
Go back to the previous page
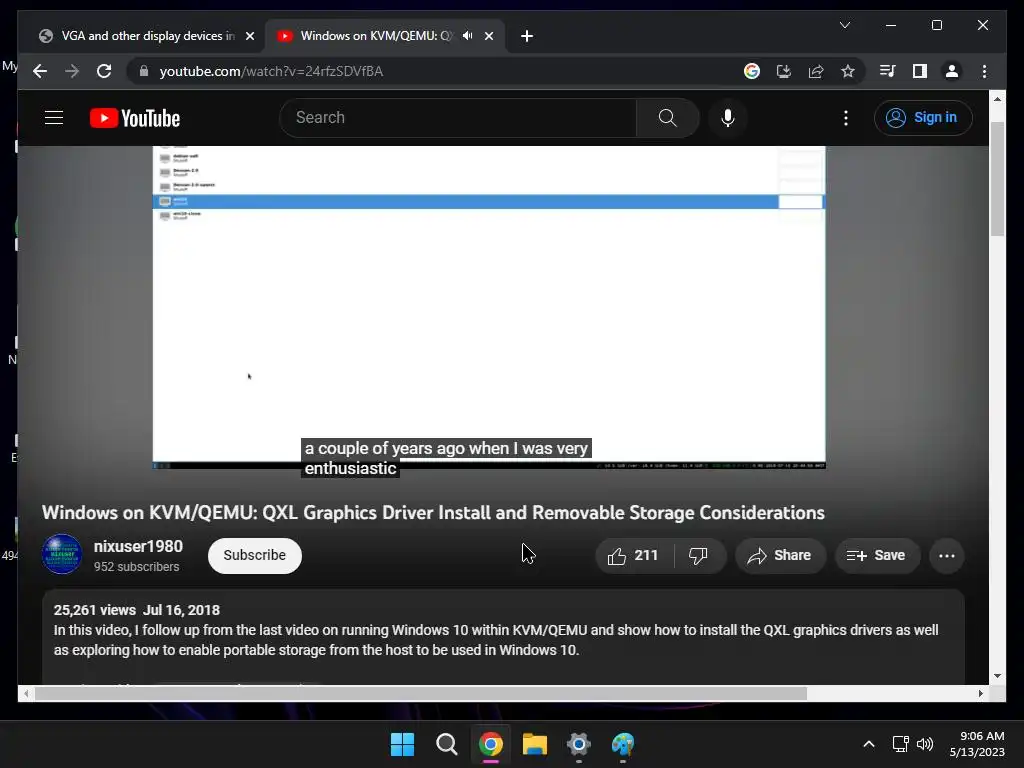click(40, 71)
